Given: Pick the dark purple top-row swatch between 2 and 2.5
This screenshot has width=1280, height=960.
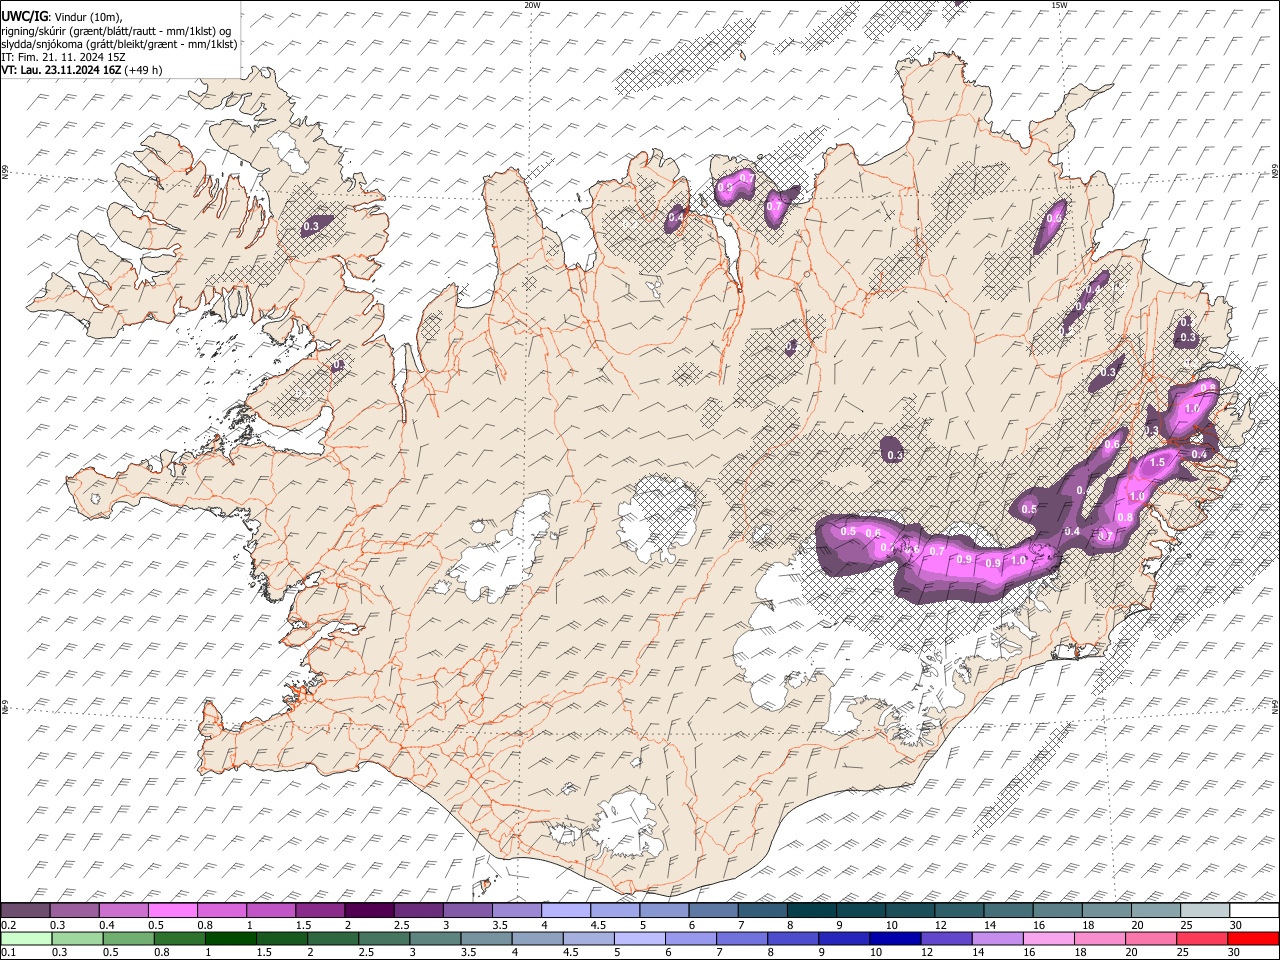Looking at the screenshot, I should click(369, 911).
